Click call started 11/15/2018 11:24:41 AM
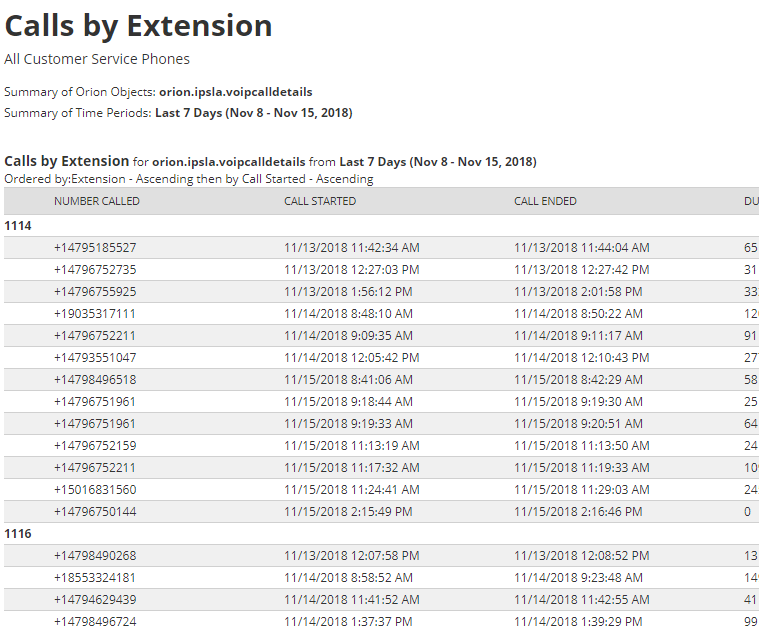The width and height of the screenshot is (759, 627). pos(351,489)
